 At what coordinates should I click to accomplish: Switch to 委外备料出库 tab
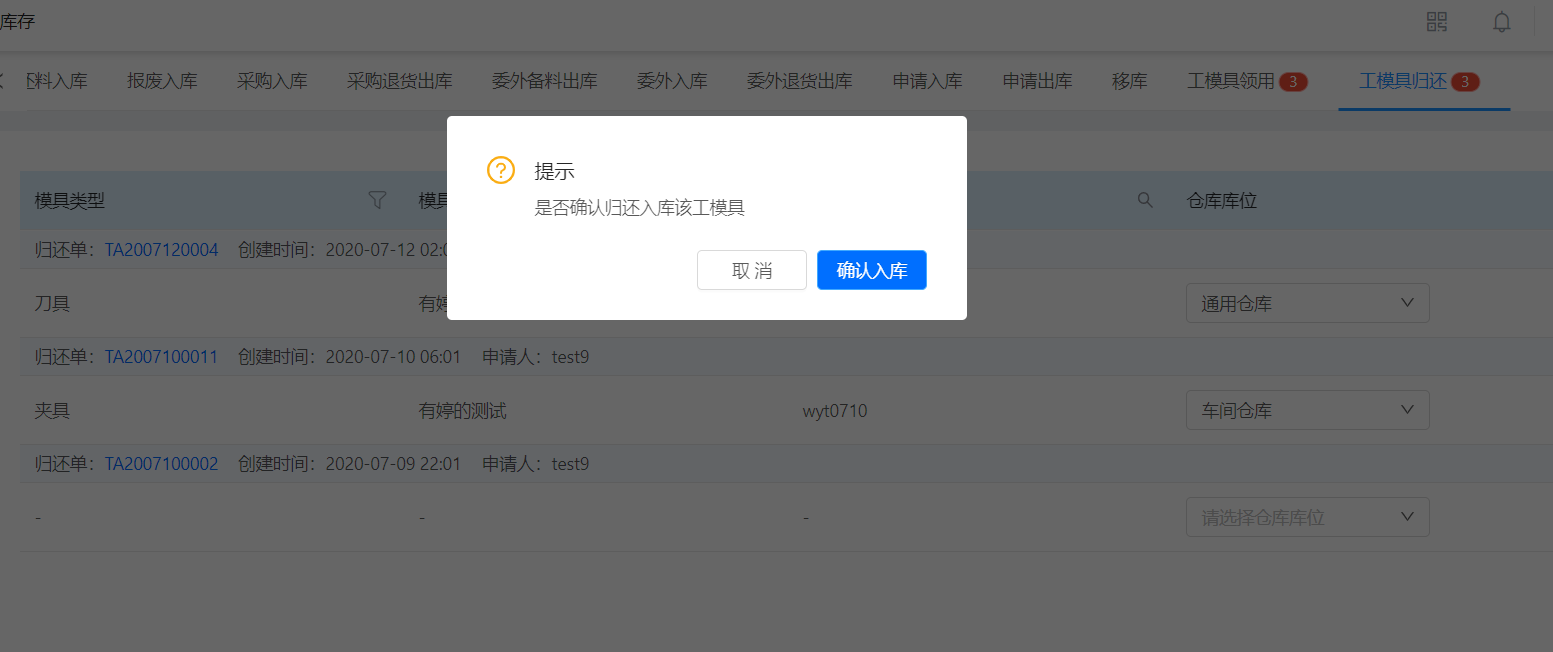pyautogui.click(x=545, y=82)
